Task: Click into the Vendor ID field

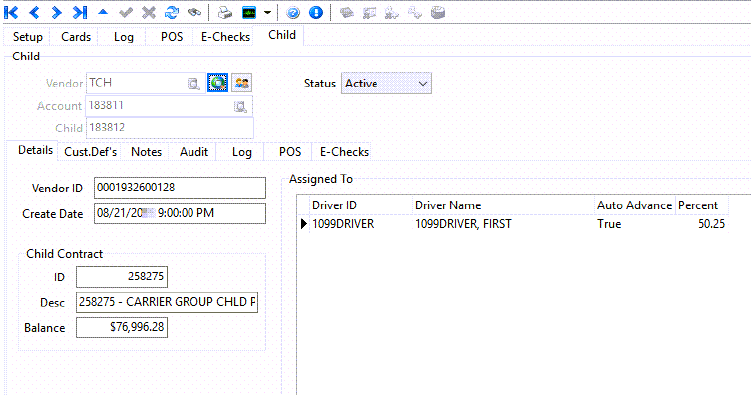Action: [180, 188]
